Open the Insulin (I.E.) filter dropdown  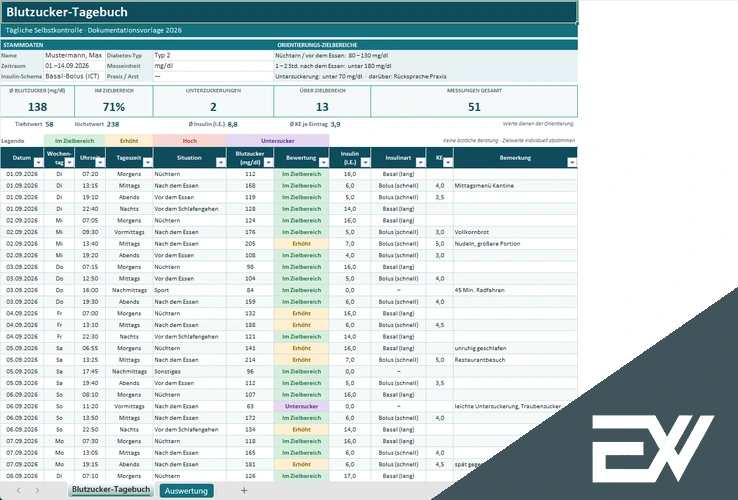[x=365, y=162]
